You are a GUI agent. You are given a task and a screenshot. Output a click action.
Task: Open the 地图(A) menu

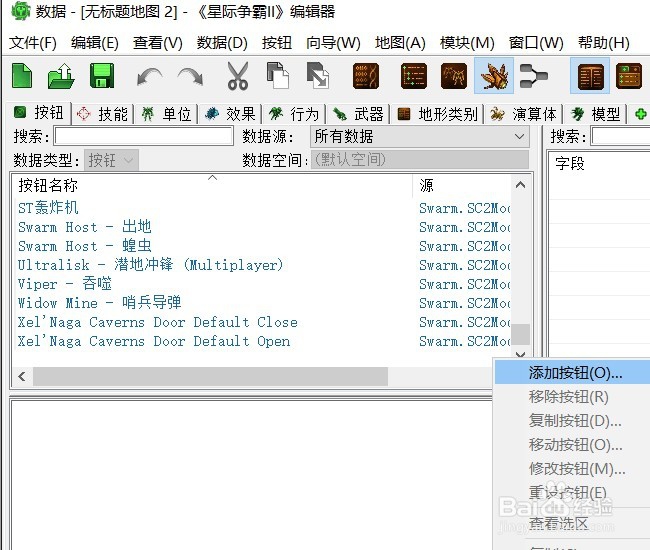400,43
